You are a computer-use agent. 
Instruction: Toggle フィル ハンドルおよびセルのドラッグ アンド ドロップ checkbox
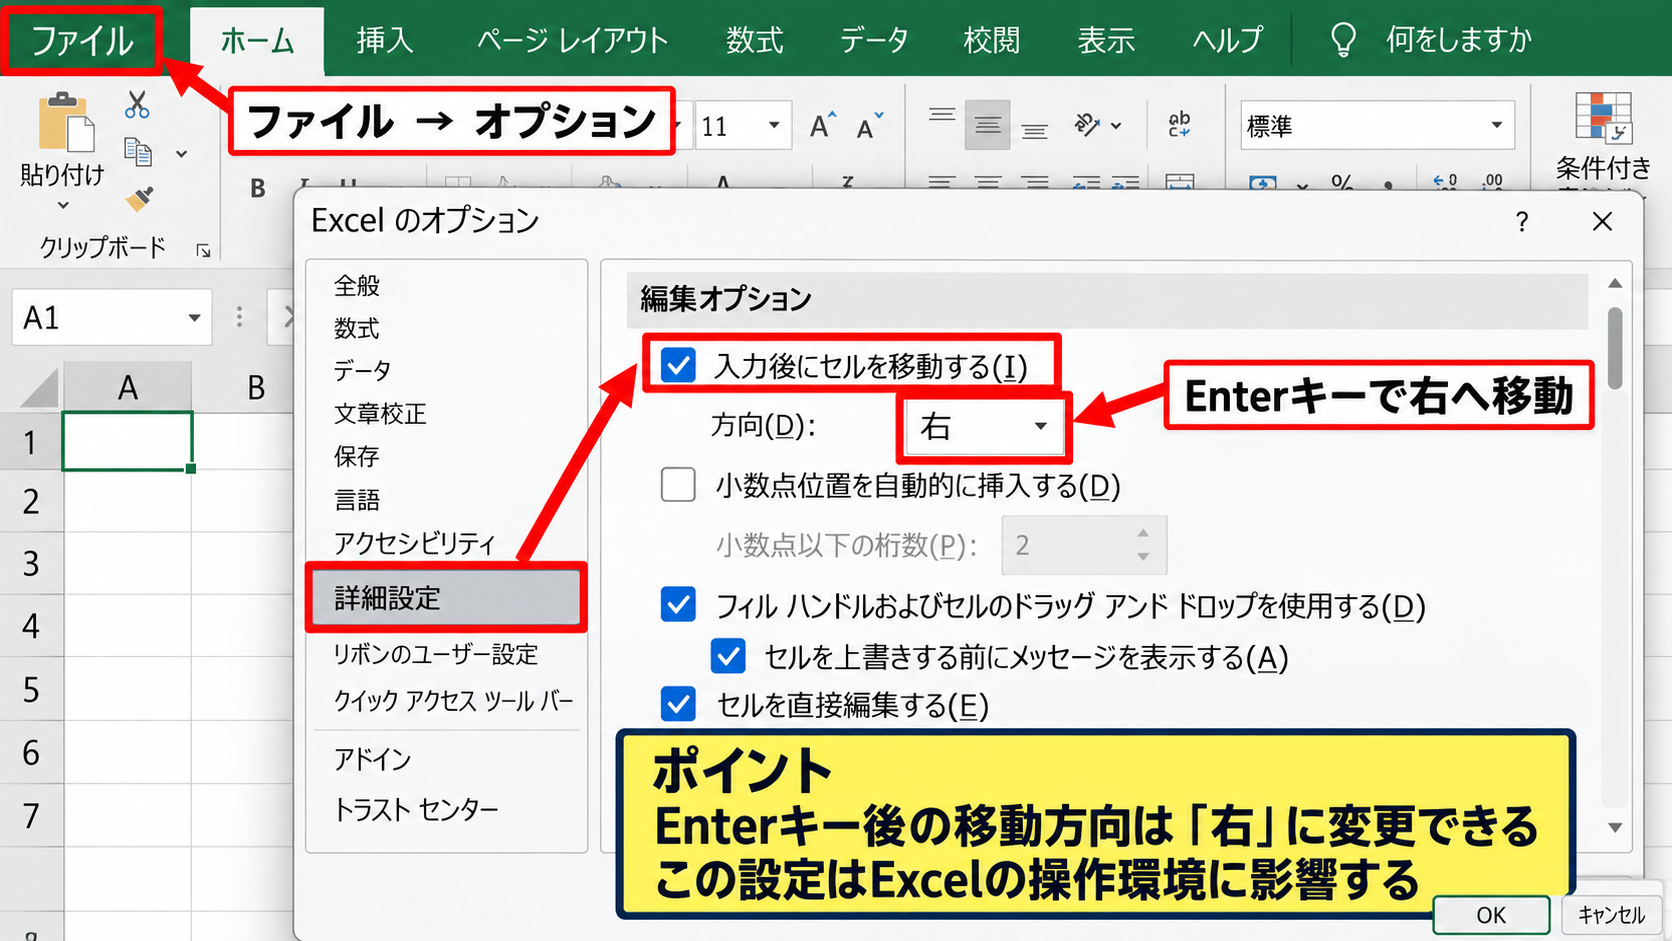click(x=679, y=605)
